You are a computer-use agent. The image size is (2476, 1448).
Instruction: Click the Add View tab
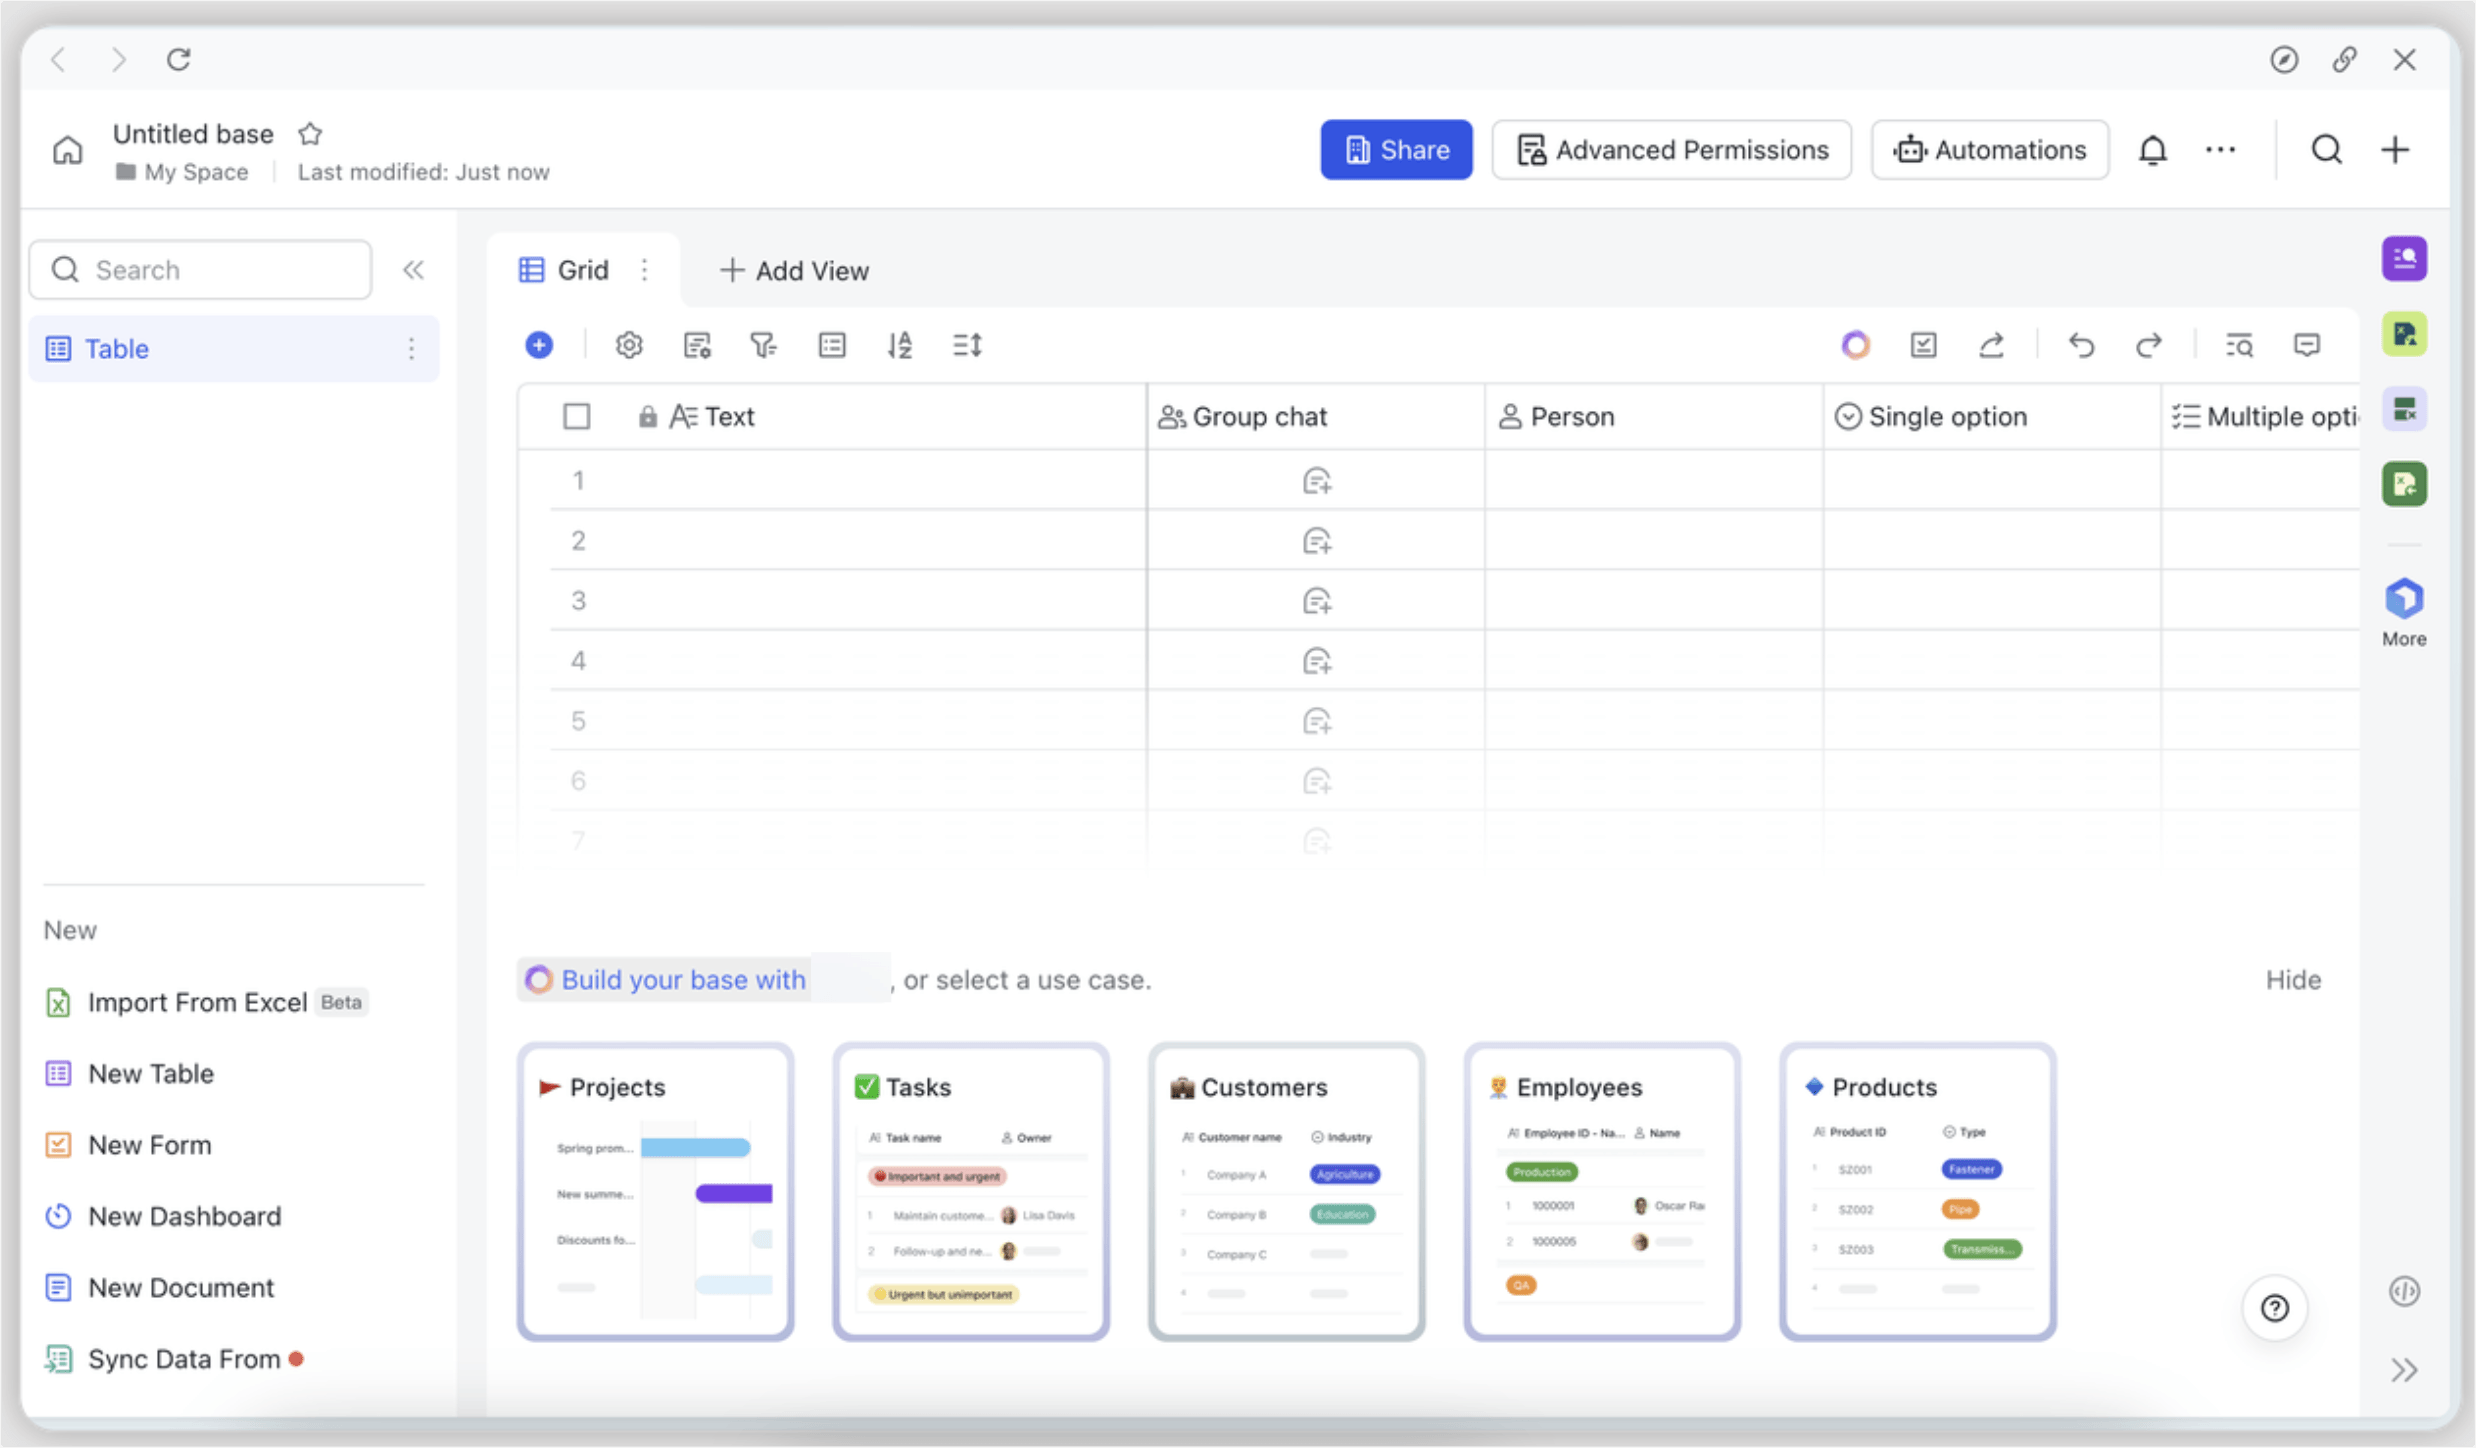[794, 271]
